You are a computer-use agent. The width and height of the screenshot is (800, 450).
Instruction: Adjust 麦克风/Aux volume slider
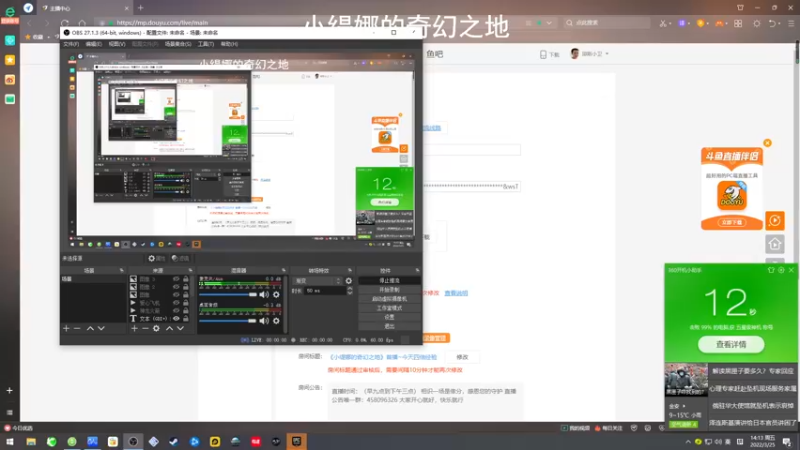(x=228, y=294)
